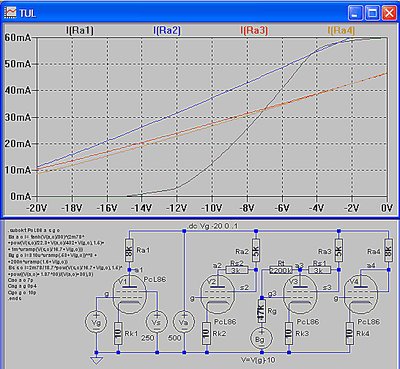
Task: Select the Bg behavioral source symbol
Action: pos(261,338)
